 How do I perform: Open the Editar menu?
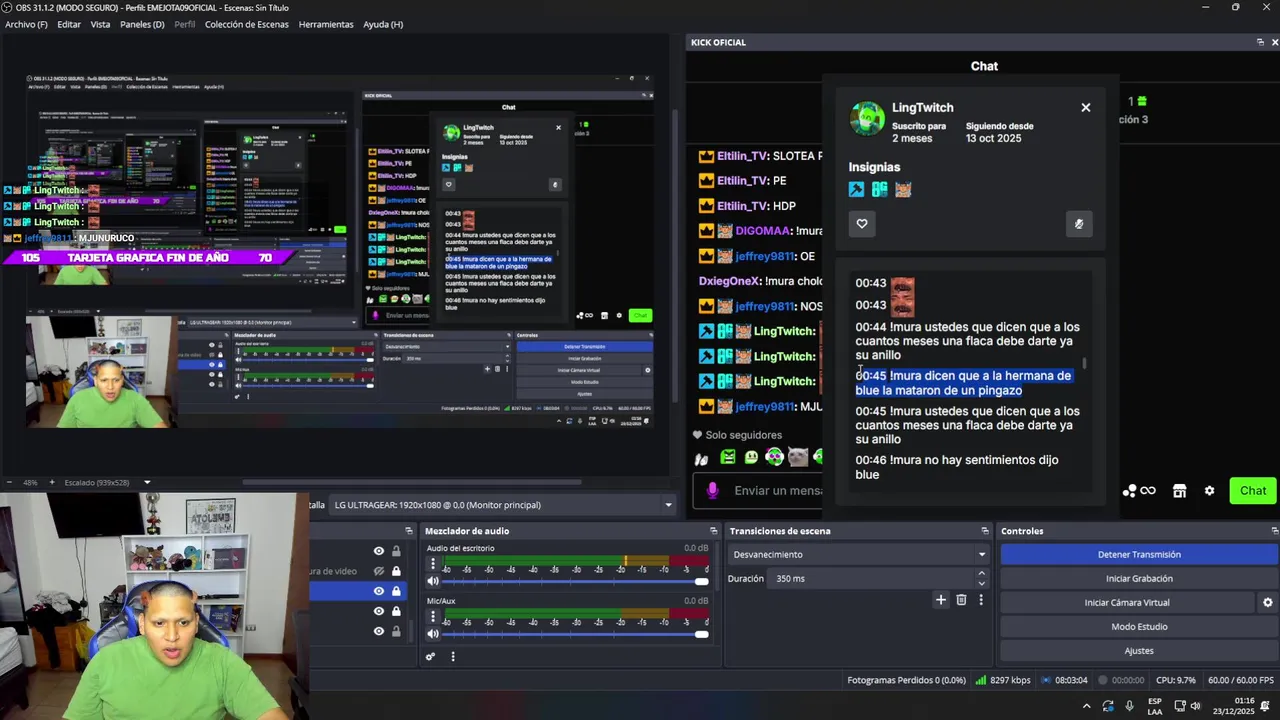69,24
